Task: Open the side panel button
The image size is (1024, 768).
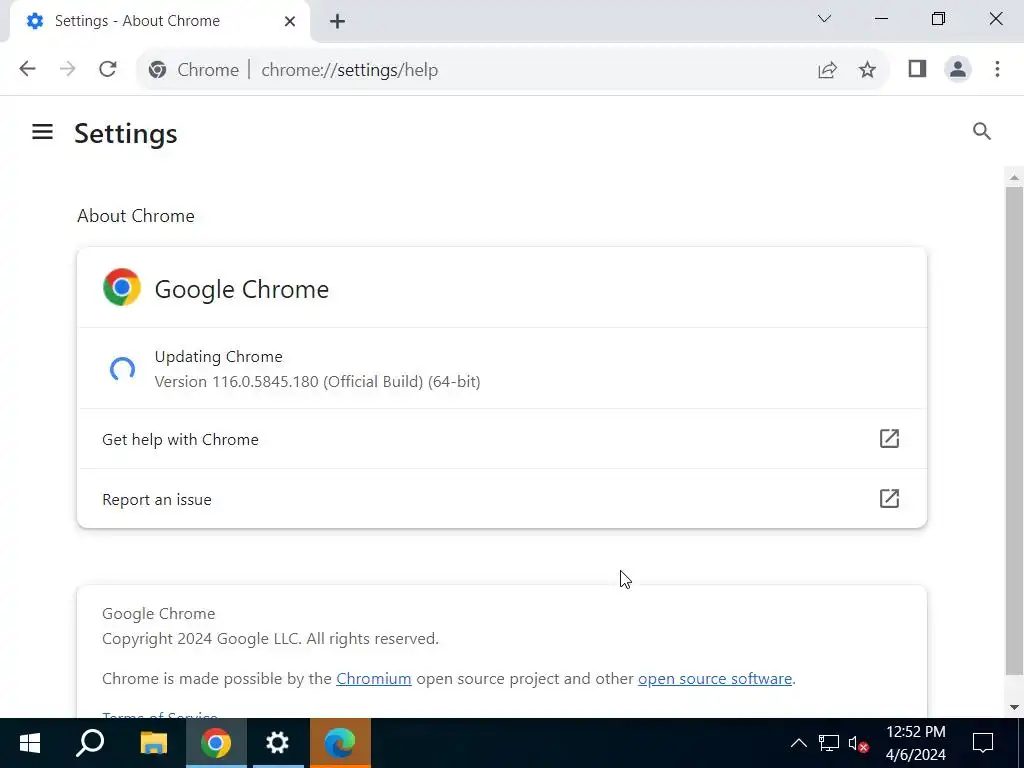Action: [918, 69]
